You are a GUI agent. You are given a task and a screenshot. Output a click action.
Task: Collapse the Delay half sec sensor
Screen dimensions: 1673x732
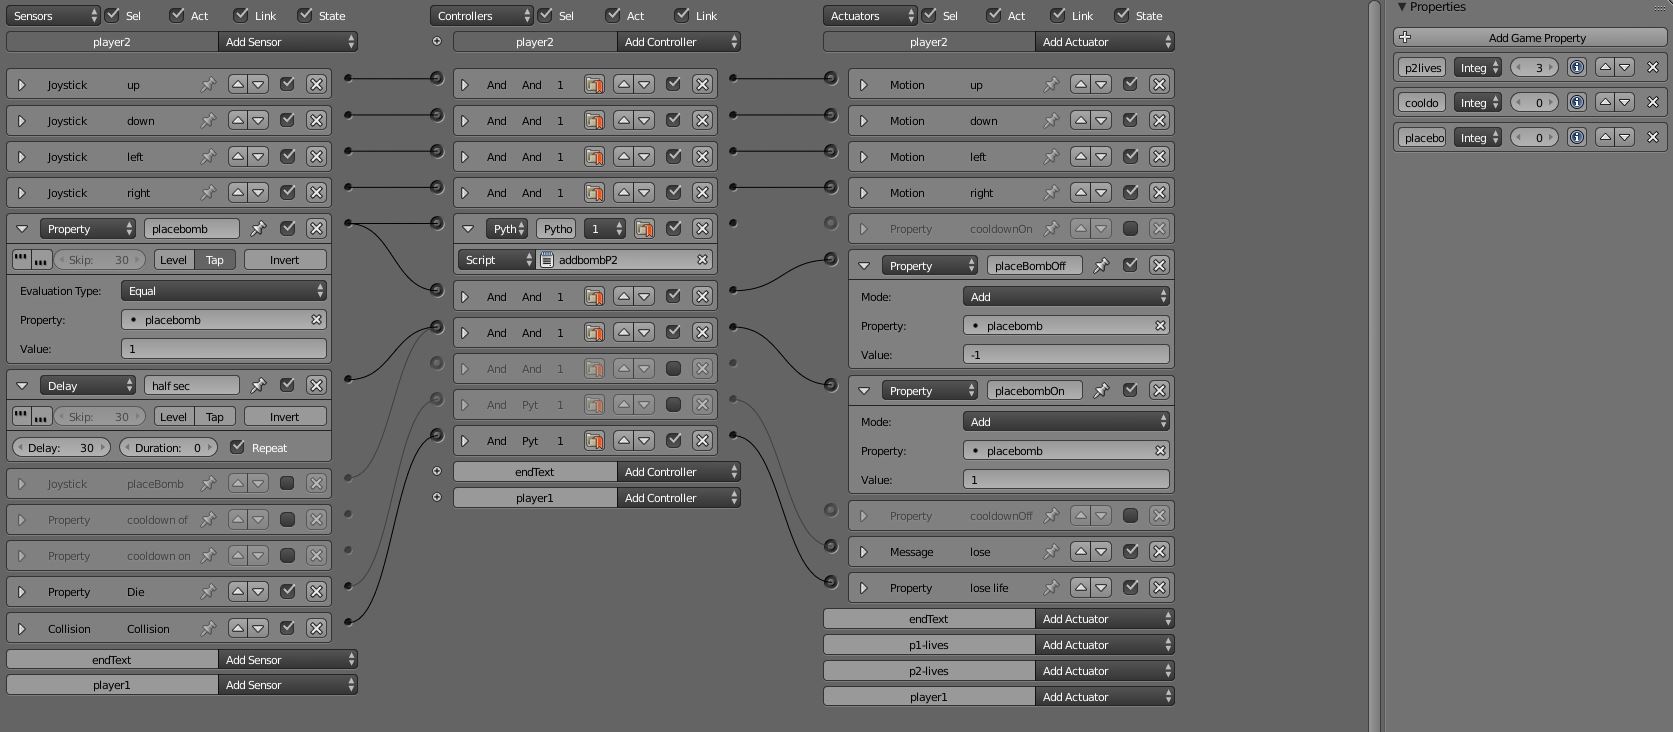pyautogui.click(x=21, y=385)
